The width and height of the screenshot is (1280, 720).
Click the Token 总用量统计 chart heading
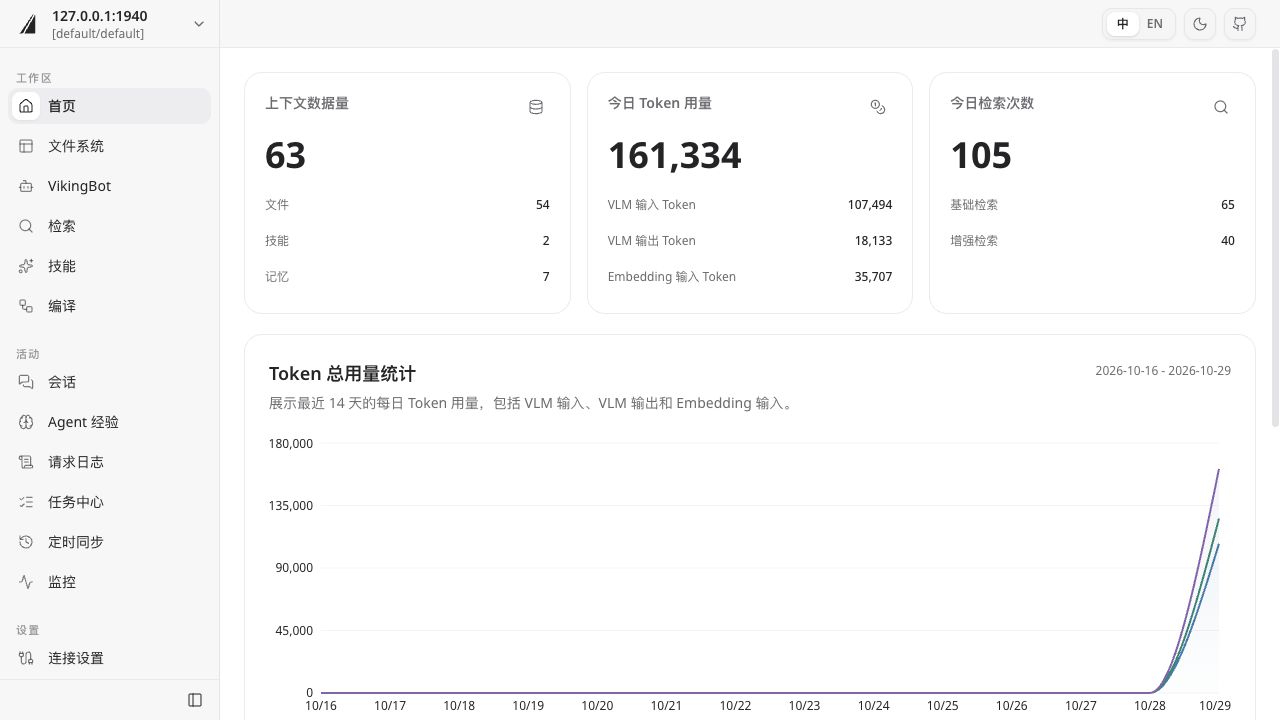pos(342,374)
